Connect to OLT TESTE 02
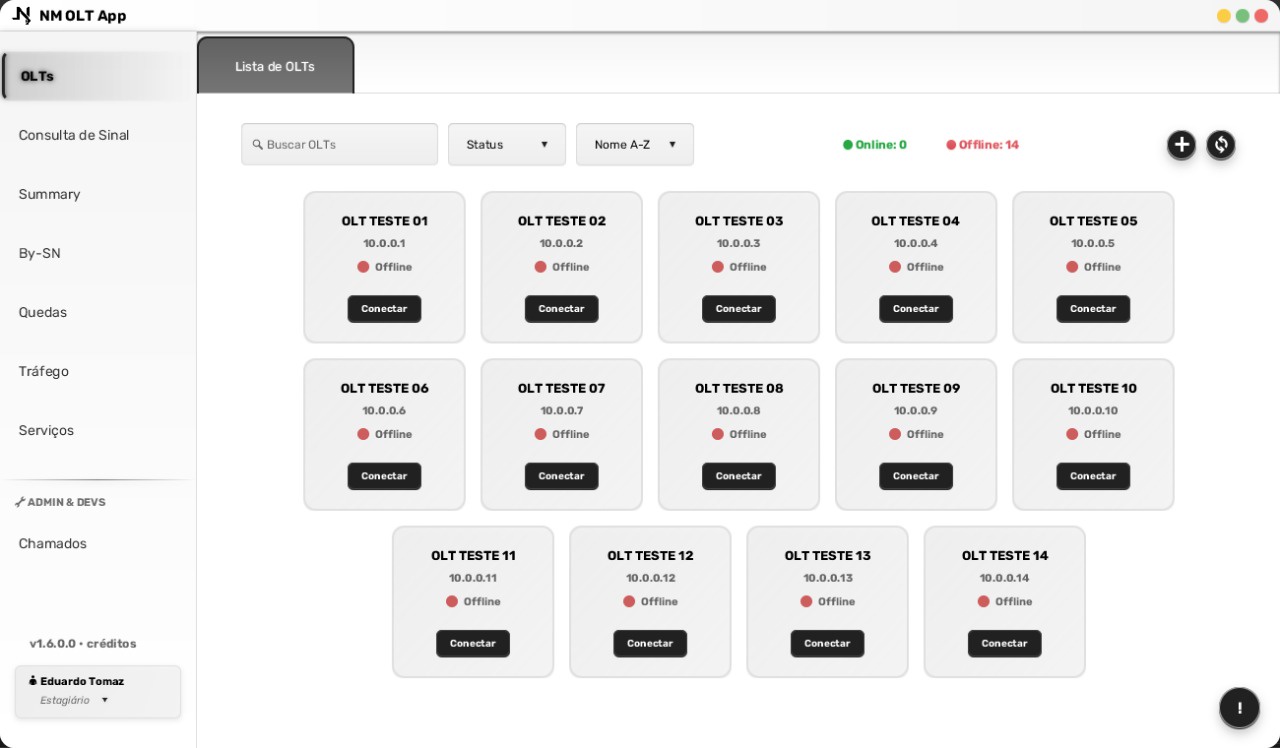The image size is (1280, 748). tap(561, 309)
